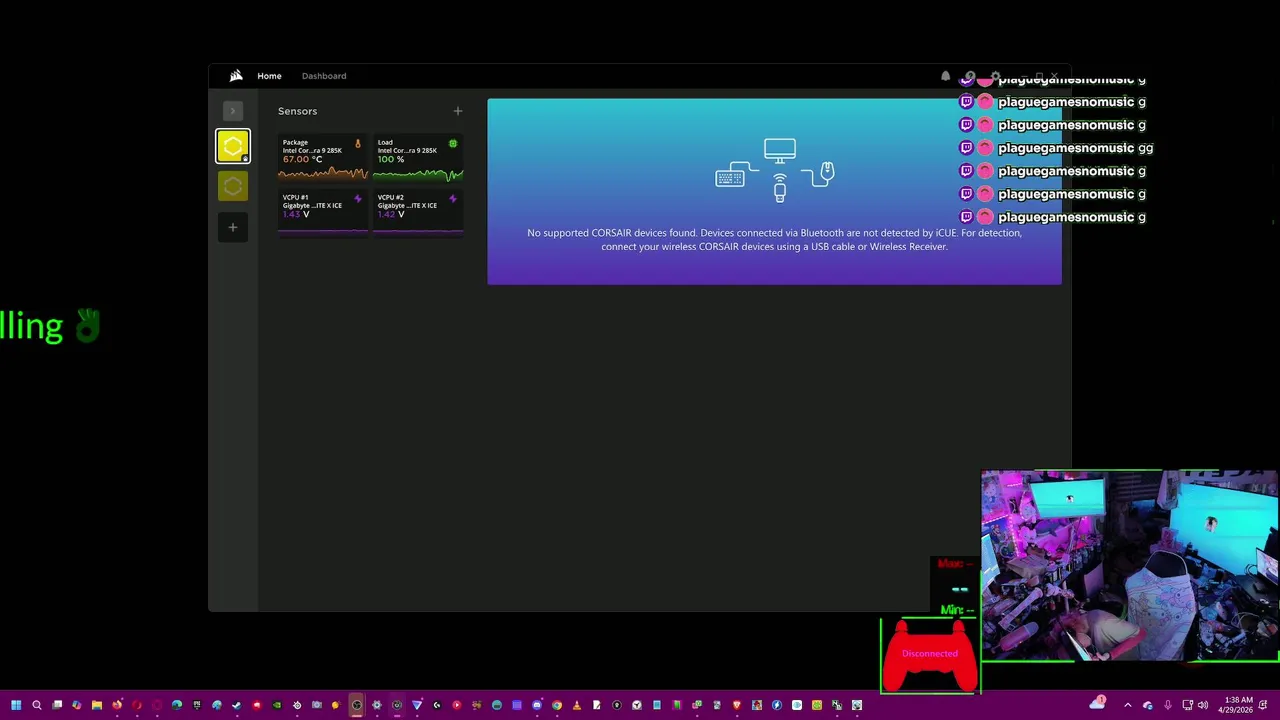Screen dimensions: 1280x720
Task: Open Steam from the taskbar
Action: [x=237, y=705]
